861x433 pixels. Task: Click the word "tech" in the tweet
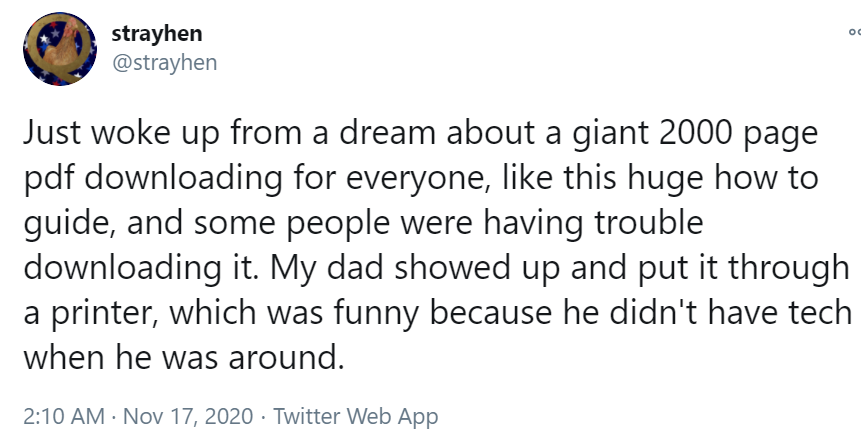pyautogui.click(x=820, y=312)
